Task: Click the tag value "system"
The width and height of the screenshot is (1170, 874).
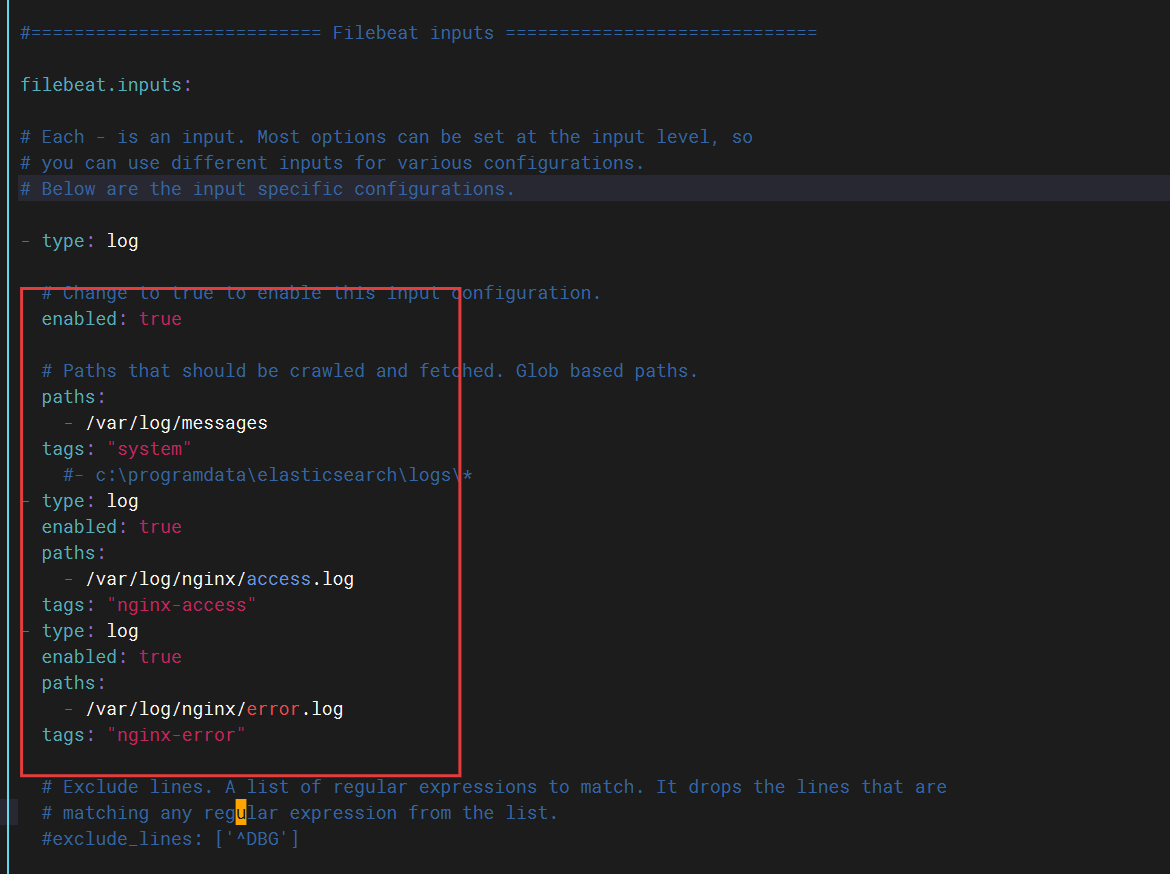Action: pyautogui.click(x=149, y=449)
